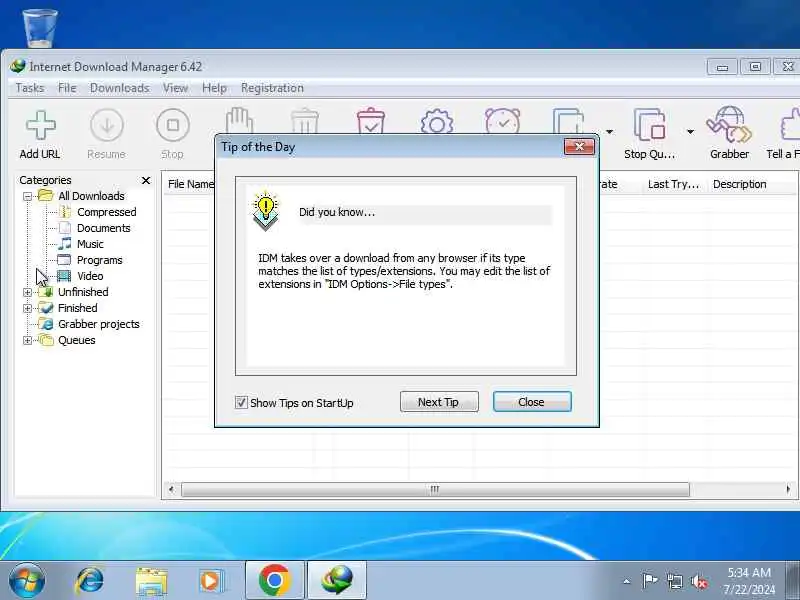Select the Programs category
800x600 pixels.
[x=99, y=260]
